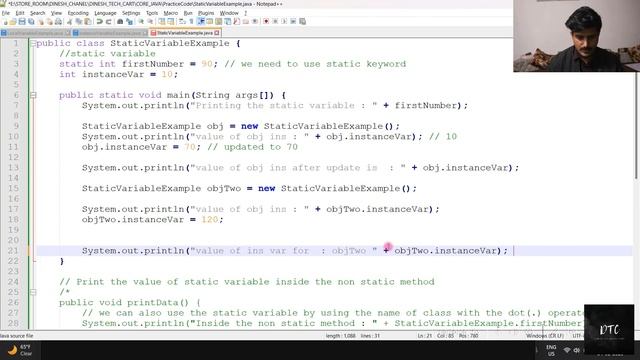This screenshot has width=640, height=360.
Task: Open the View menu
Action: click(x=56, y=13)
